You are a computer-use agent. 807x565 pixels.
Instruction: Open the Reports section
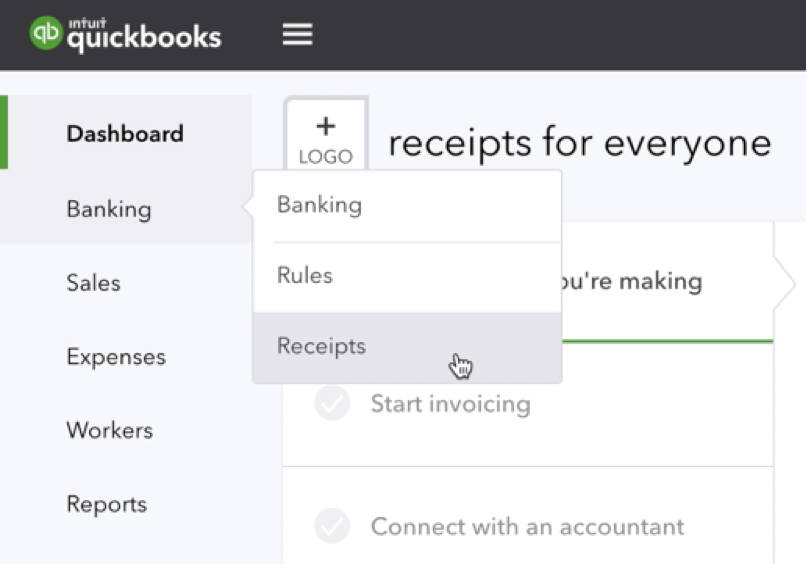point(106,504)
